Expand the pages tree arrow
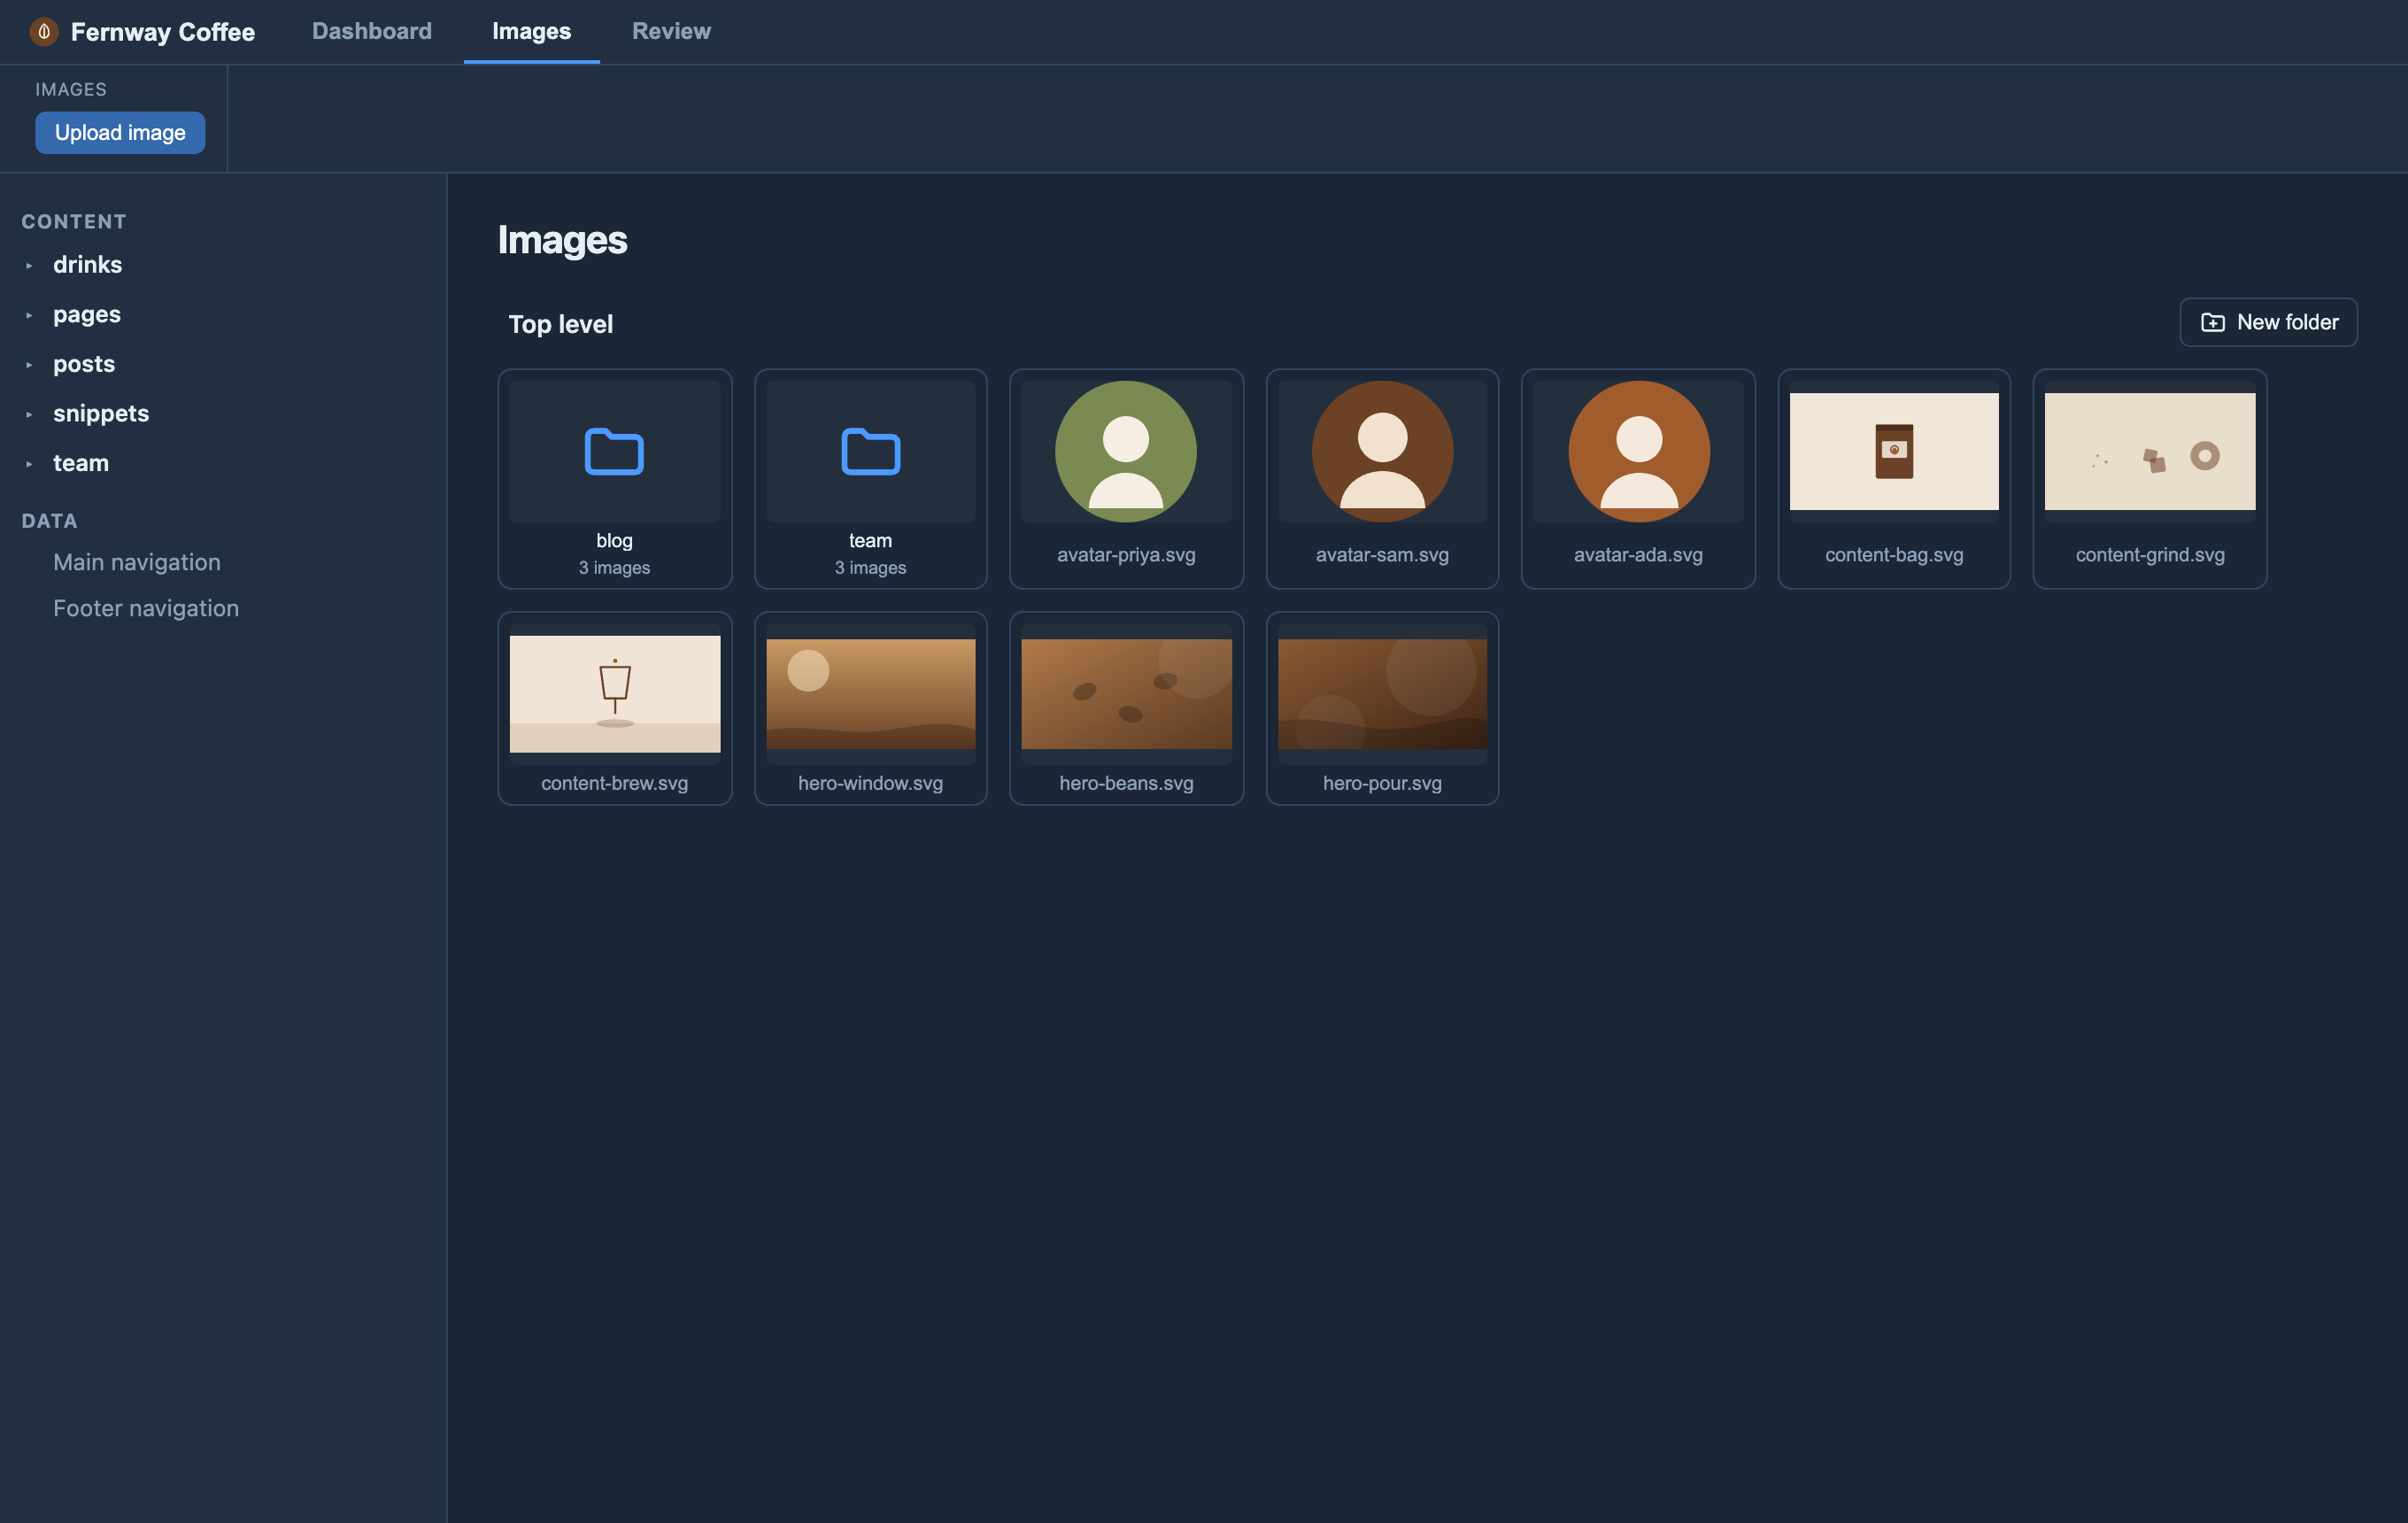Viewport: 2408px width, 1523px height. click(x=29, y=315)
